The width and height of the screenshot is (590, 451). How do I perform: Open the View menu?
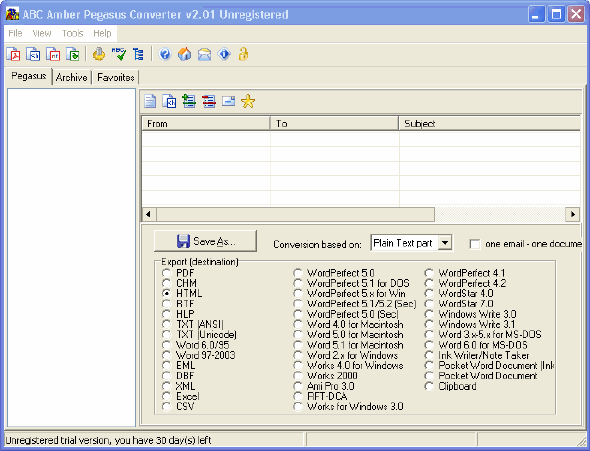point(42,33)
